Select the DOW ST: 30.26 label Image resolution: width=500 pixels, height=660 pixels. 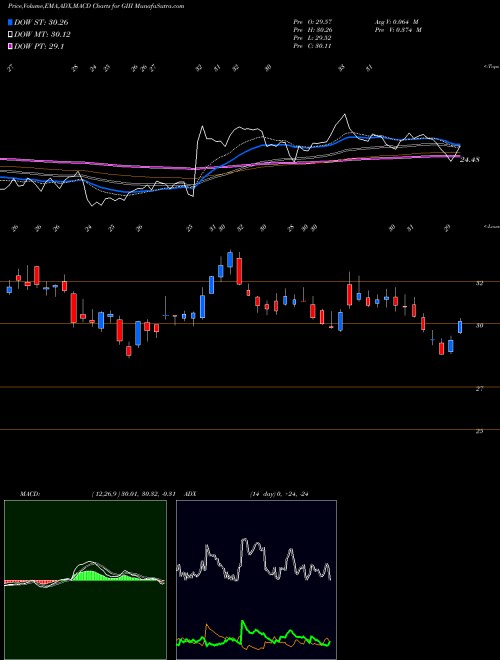click(41, 22)
